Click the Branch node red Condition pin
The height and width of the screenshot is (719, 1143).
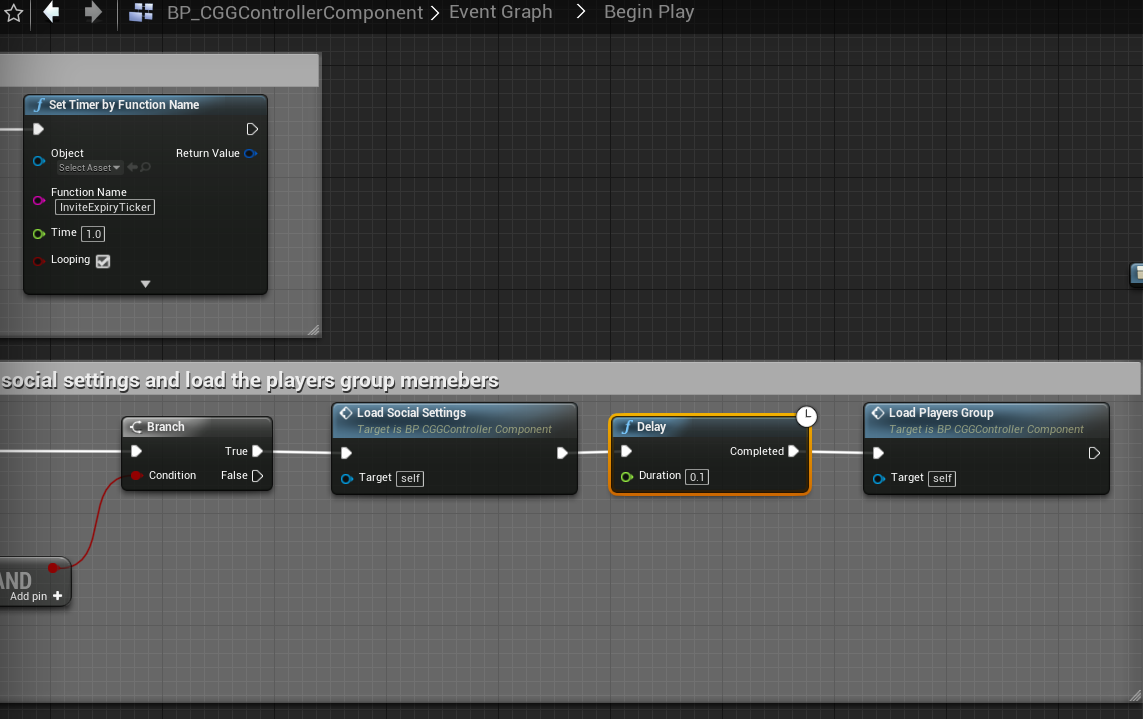pos(136,476)
